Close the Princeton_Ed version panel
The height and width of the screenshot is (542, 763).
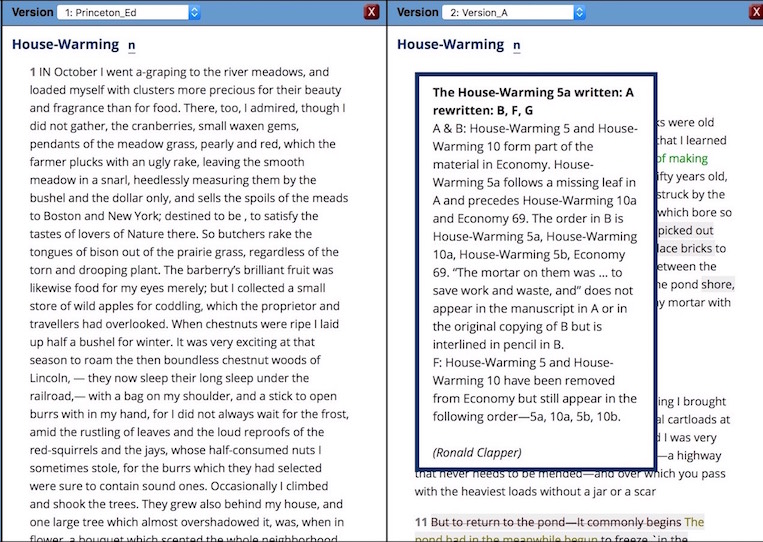click(371, 12)
